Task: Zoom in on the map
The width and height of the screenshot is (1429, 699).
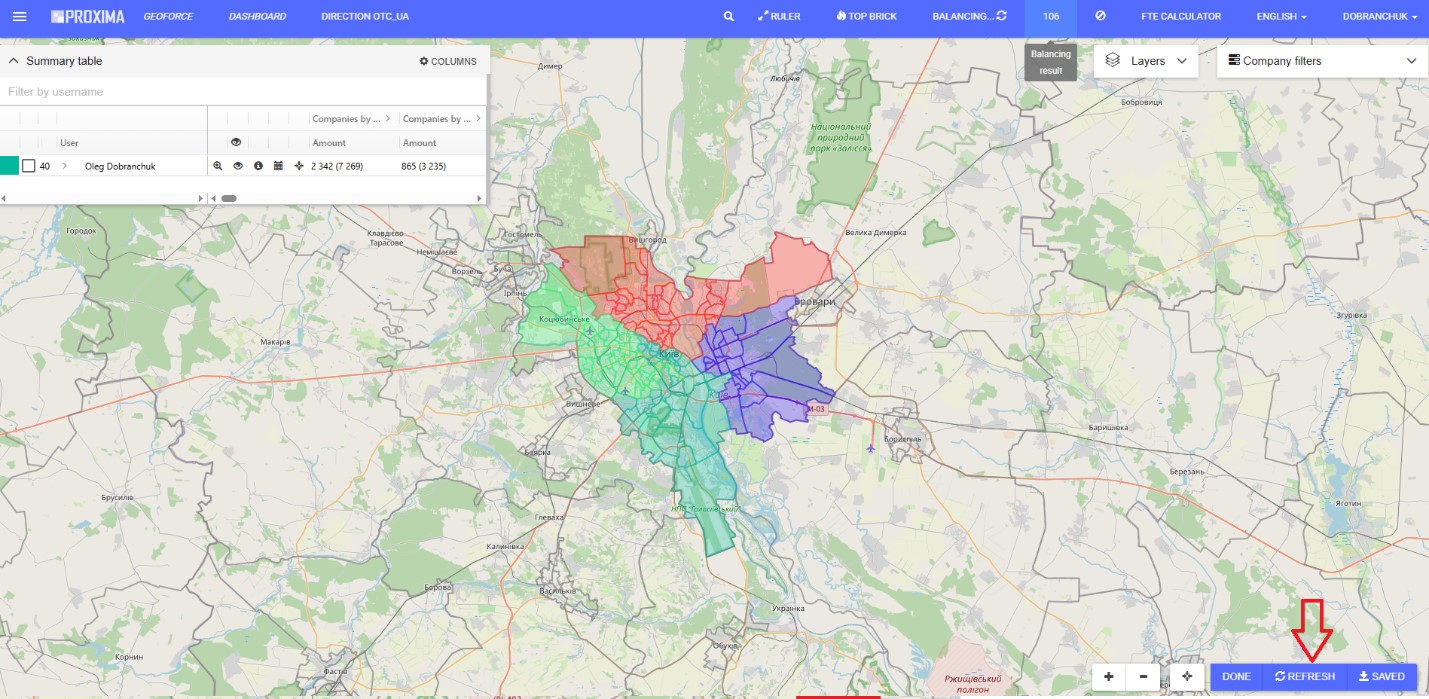Action: coord(1109,677)
